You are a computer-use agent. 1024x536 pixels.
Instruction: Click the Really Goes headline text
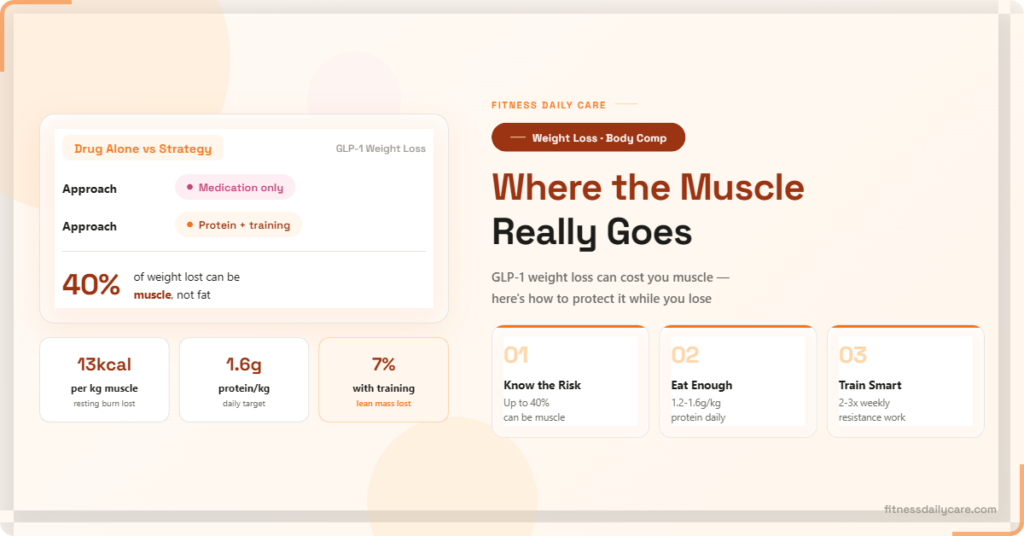click(592, 232)
